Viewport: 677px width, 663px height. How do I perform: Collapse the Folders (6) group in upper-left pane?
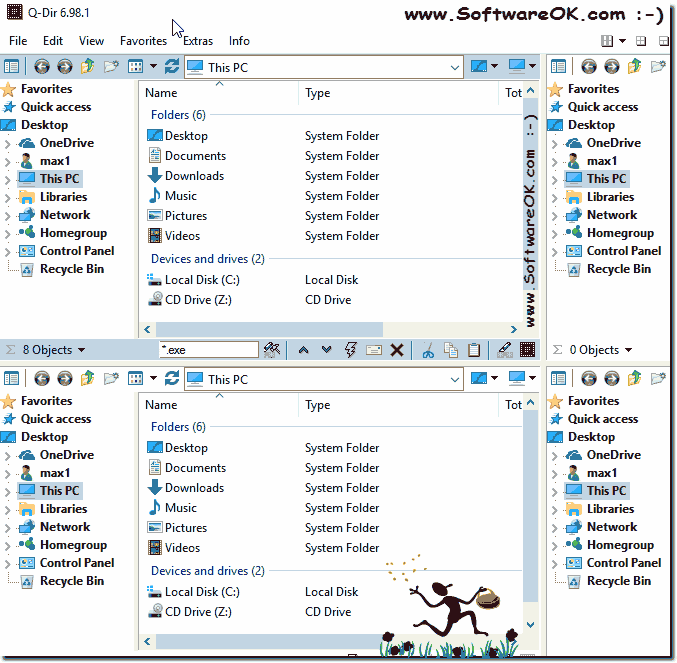178,115
